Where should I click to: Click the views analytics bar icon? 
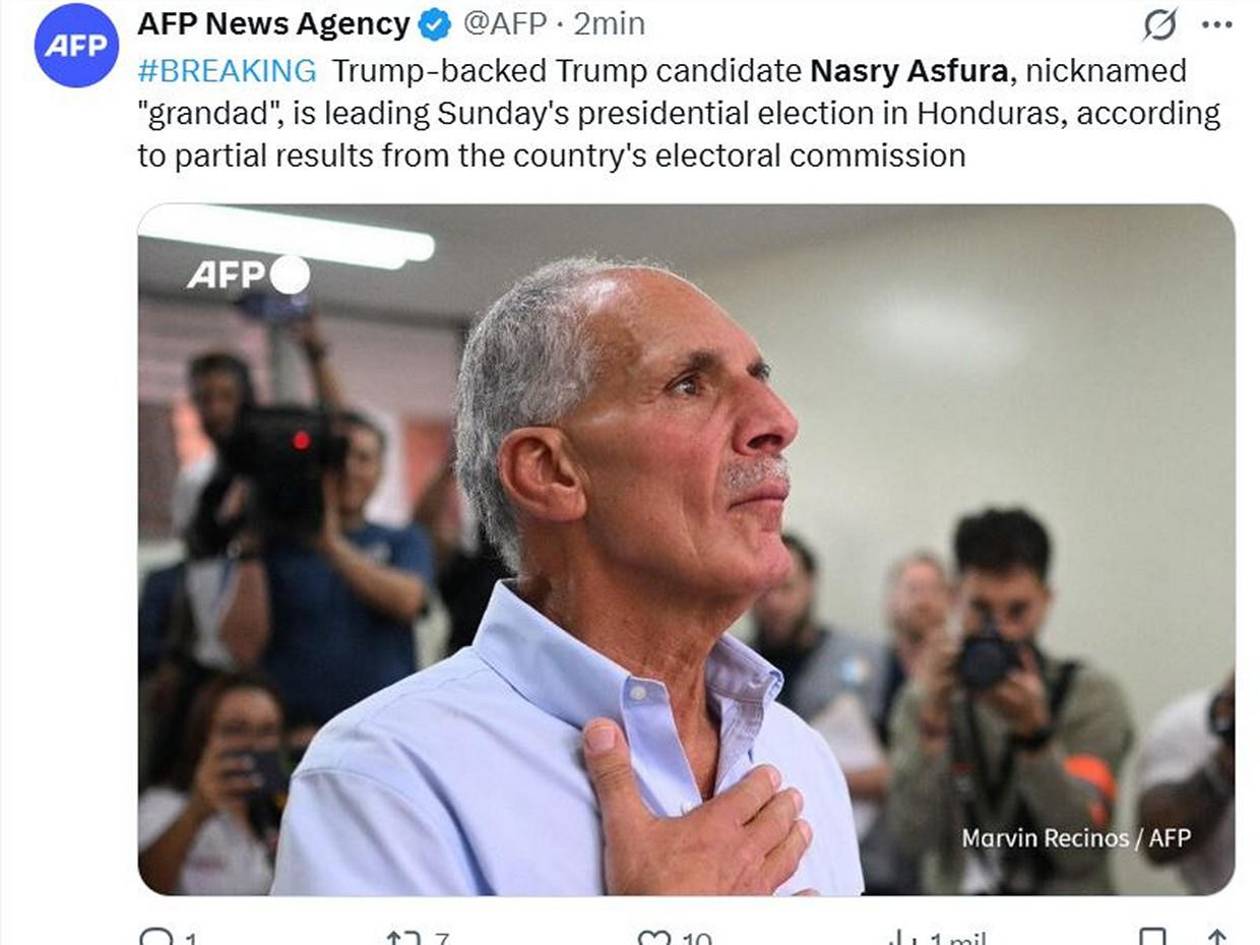pos(898,938)
